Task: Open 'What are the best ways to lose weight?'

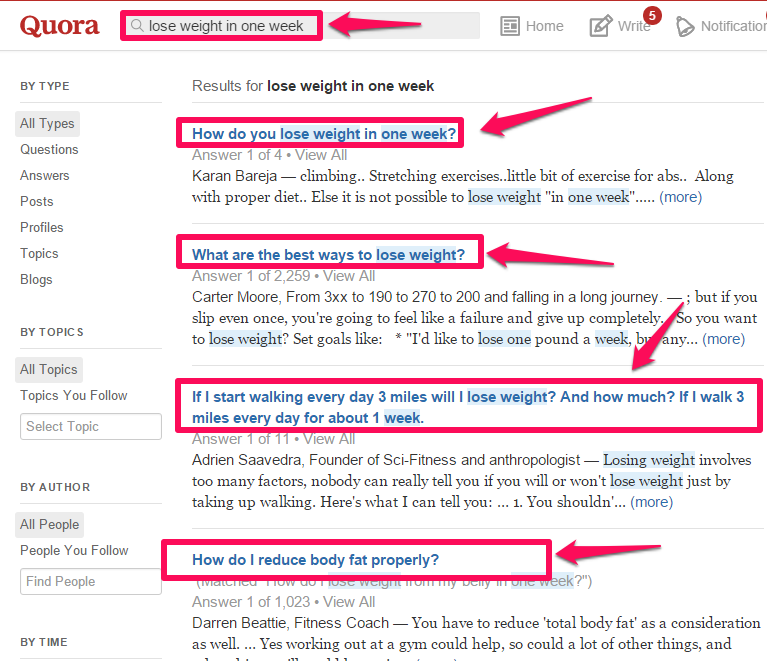Action: pos(328,254)
